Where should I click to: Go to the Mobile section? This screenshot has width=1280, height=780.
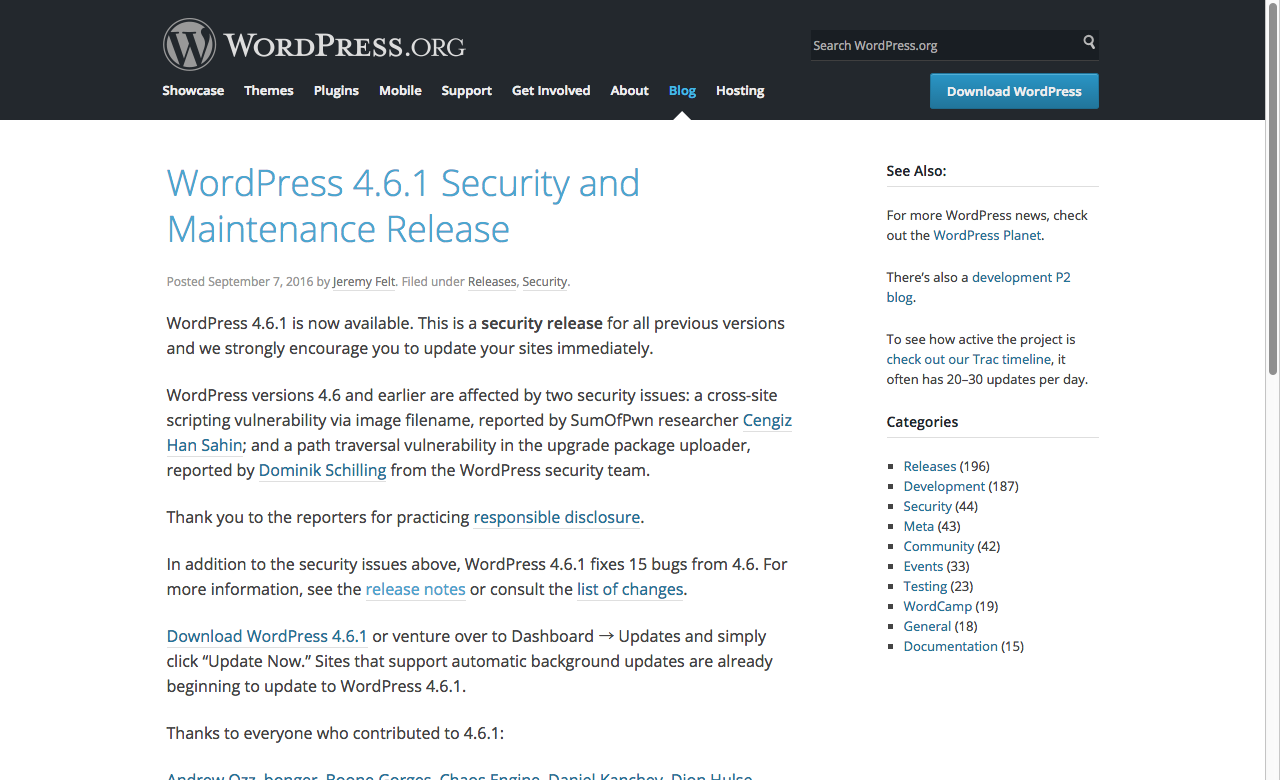tap(400, 90)
